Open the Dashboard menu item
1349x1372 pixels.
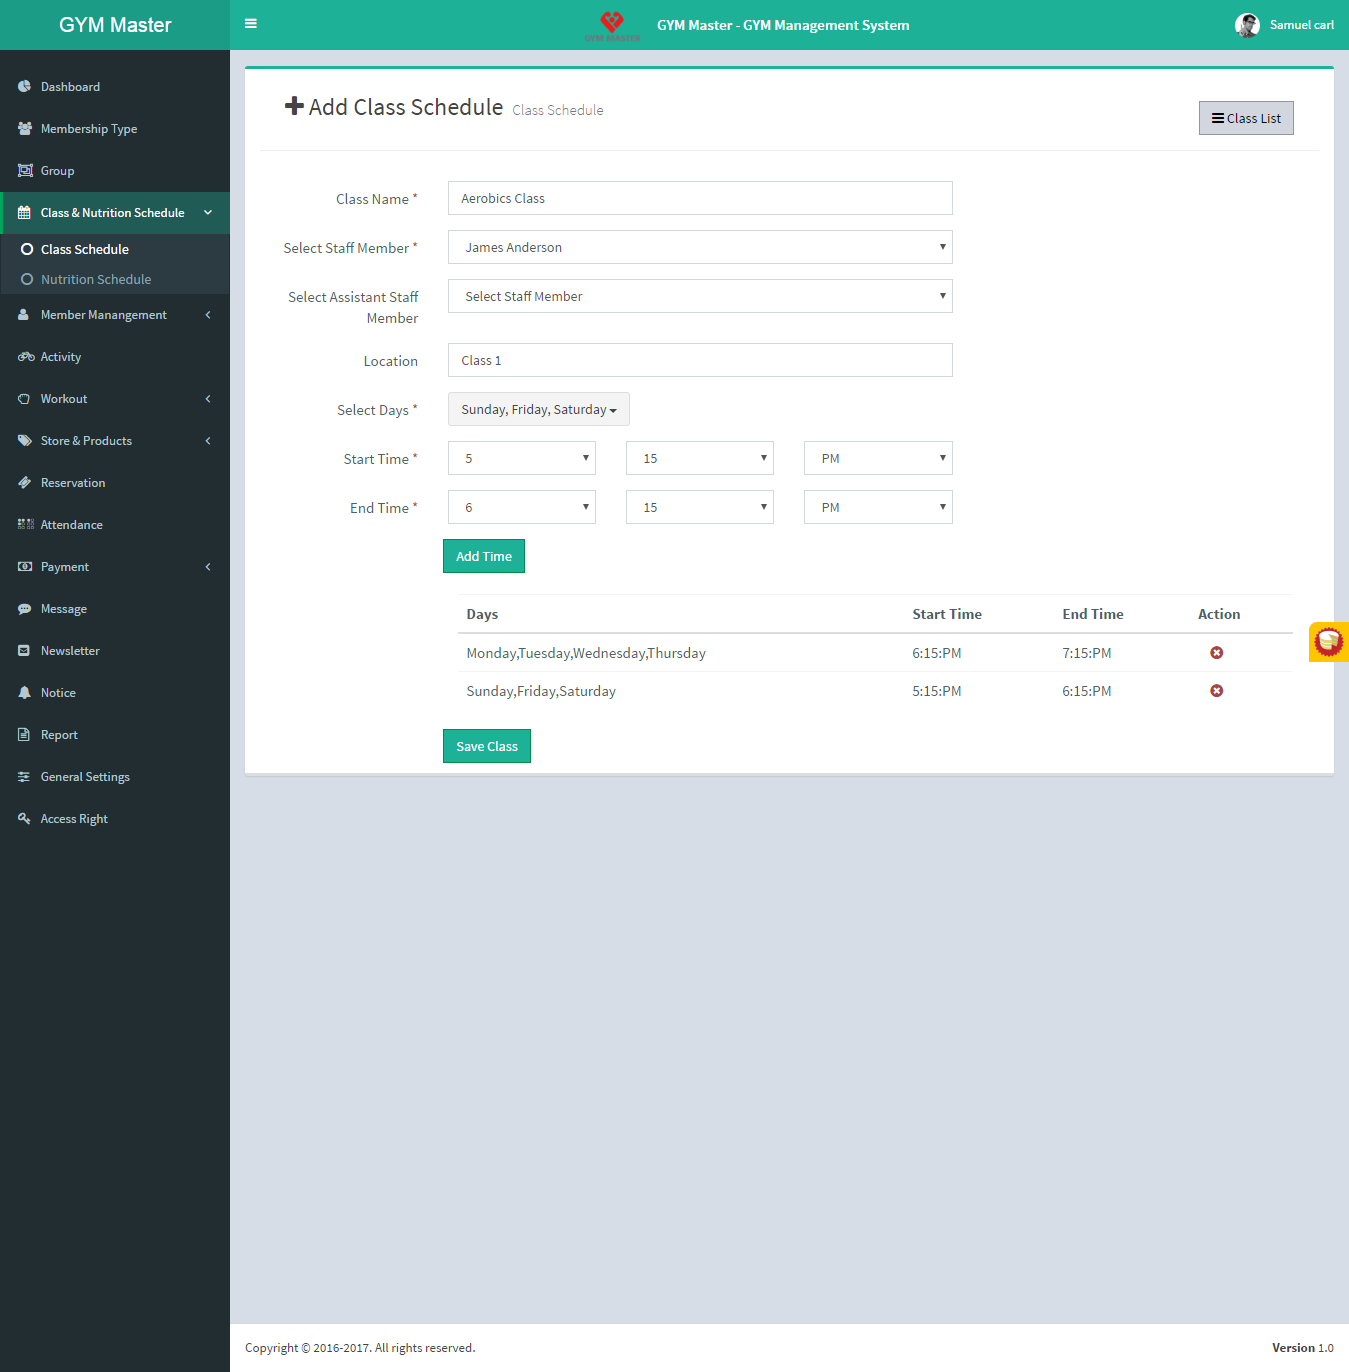[115, 87]
